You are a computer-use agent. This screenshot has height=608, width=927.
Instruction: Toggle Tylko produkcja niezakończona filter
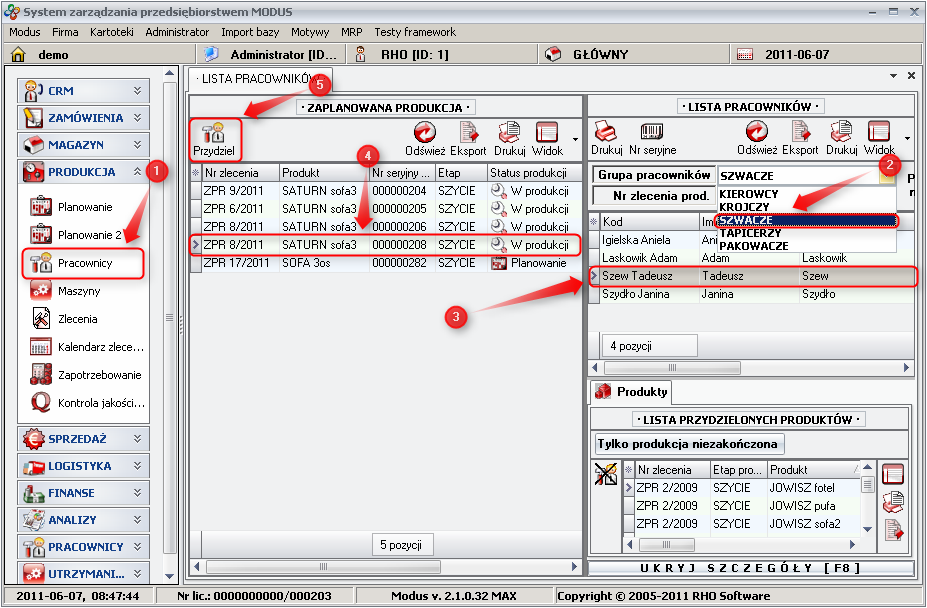coord(687,443)
